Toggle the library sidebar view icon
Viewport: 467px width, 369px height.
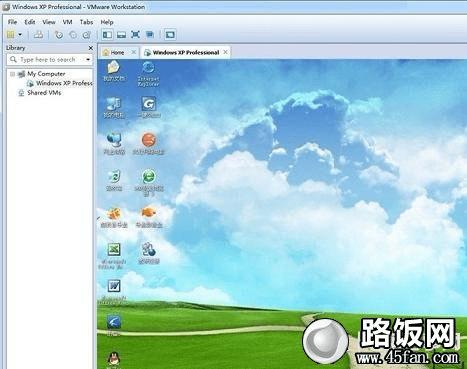pos(107,34)
